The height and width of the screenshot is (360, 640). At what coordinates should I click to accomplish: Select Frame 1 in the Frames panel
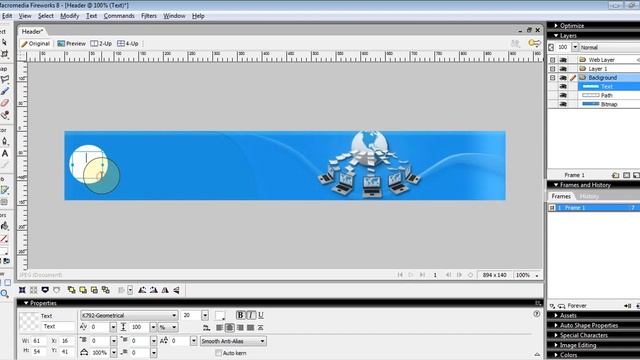click(x=594, y=208)
